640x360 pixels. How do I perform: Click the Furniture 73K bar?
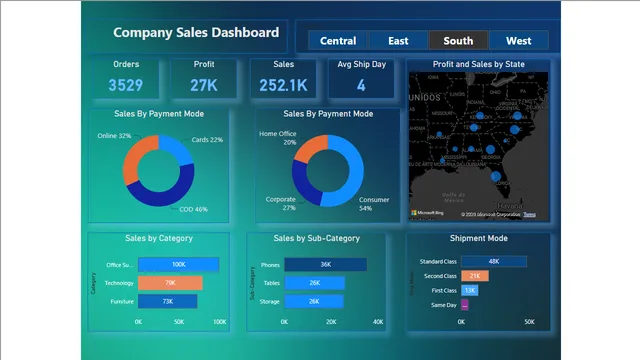[x=167, y=301]
